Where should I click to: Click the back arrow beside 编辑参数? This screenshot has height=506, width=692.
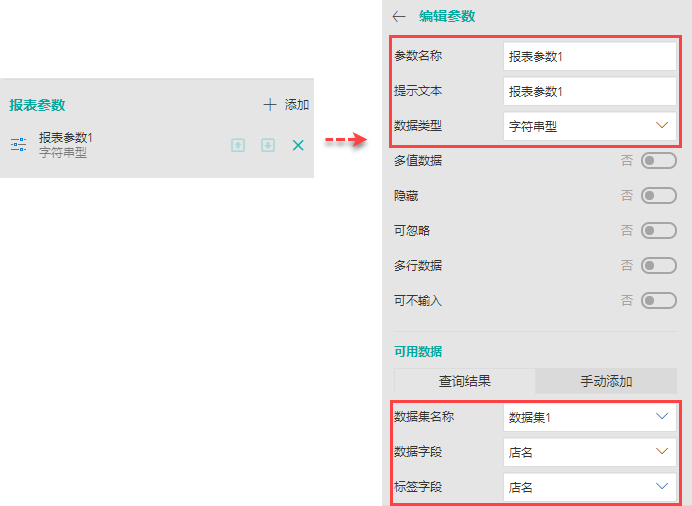[x=399, y=16]
